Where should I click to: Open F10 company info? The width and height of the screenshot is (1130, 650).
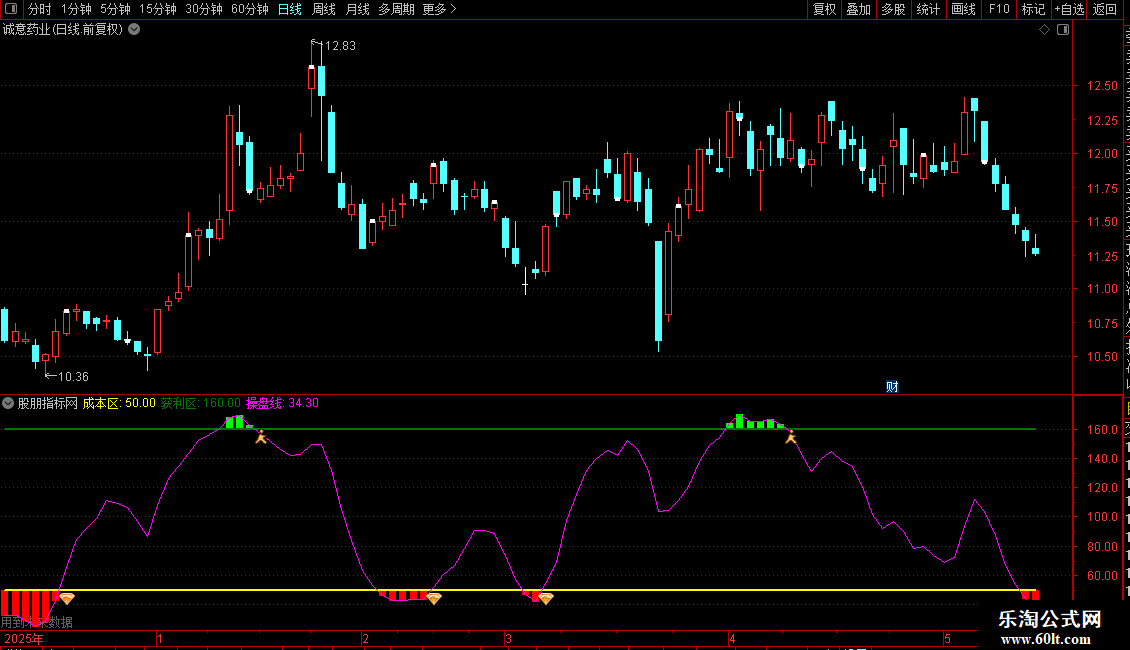click(999, 9)
